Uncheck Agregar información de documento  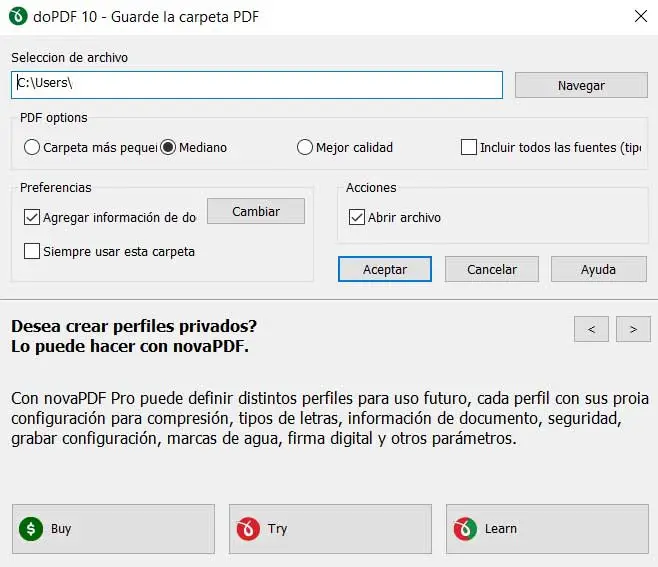point(32,217)
